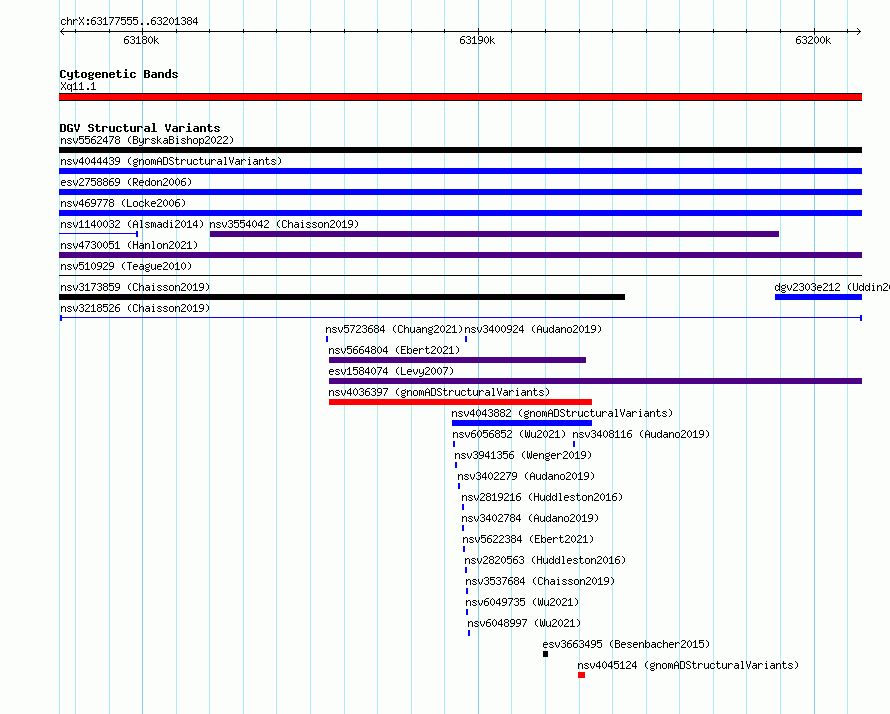Select nsv2820563 (Huddleston2016) label
The image size is (890, 714).
click(x=545, y=560)
